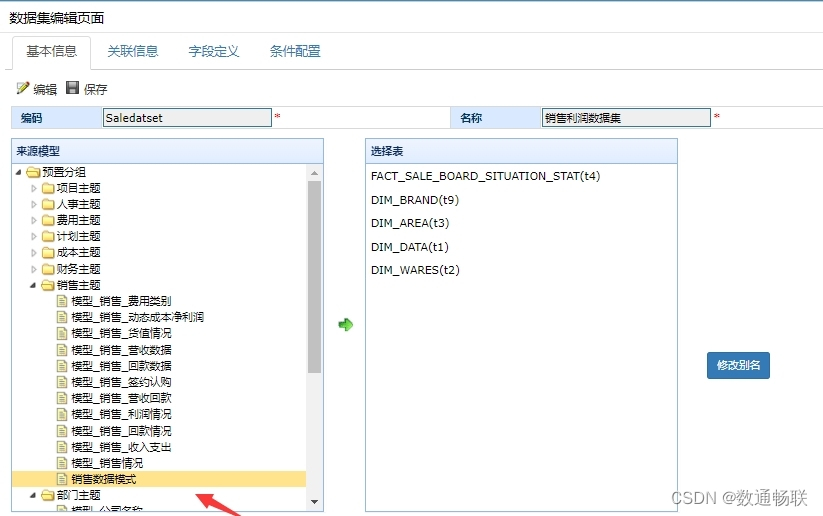Collapse the 销售主题 node

pyautogui.click(x=33, y=286)
